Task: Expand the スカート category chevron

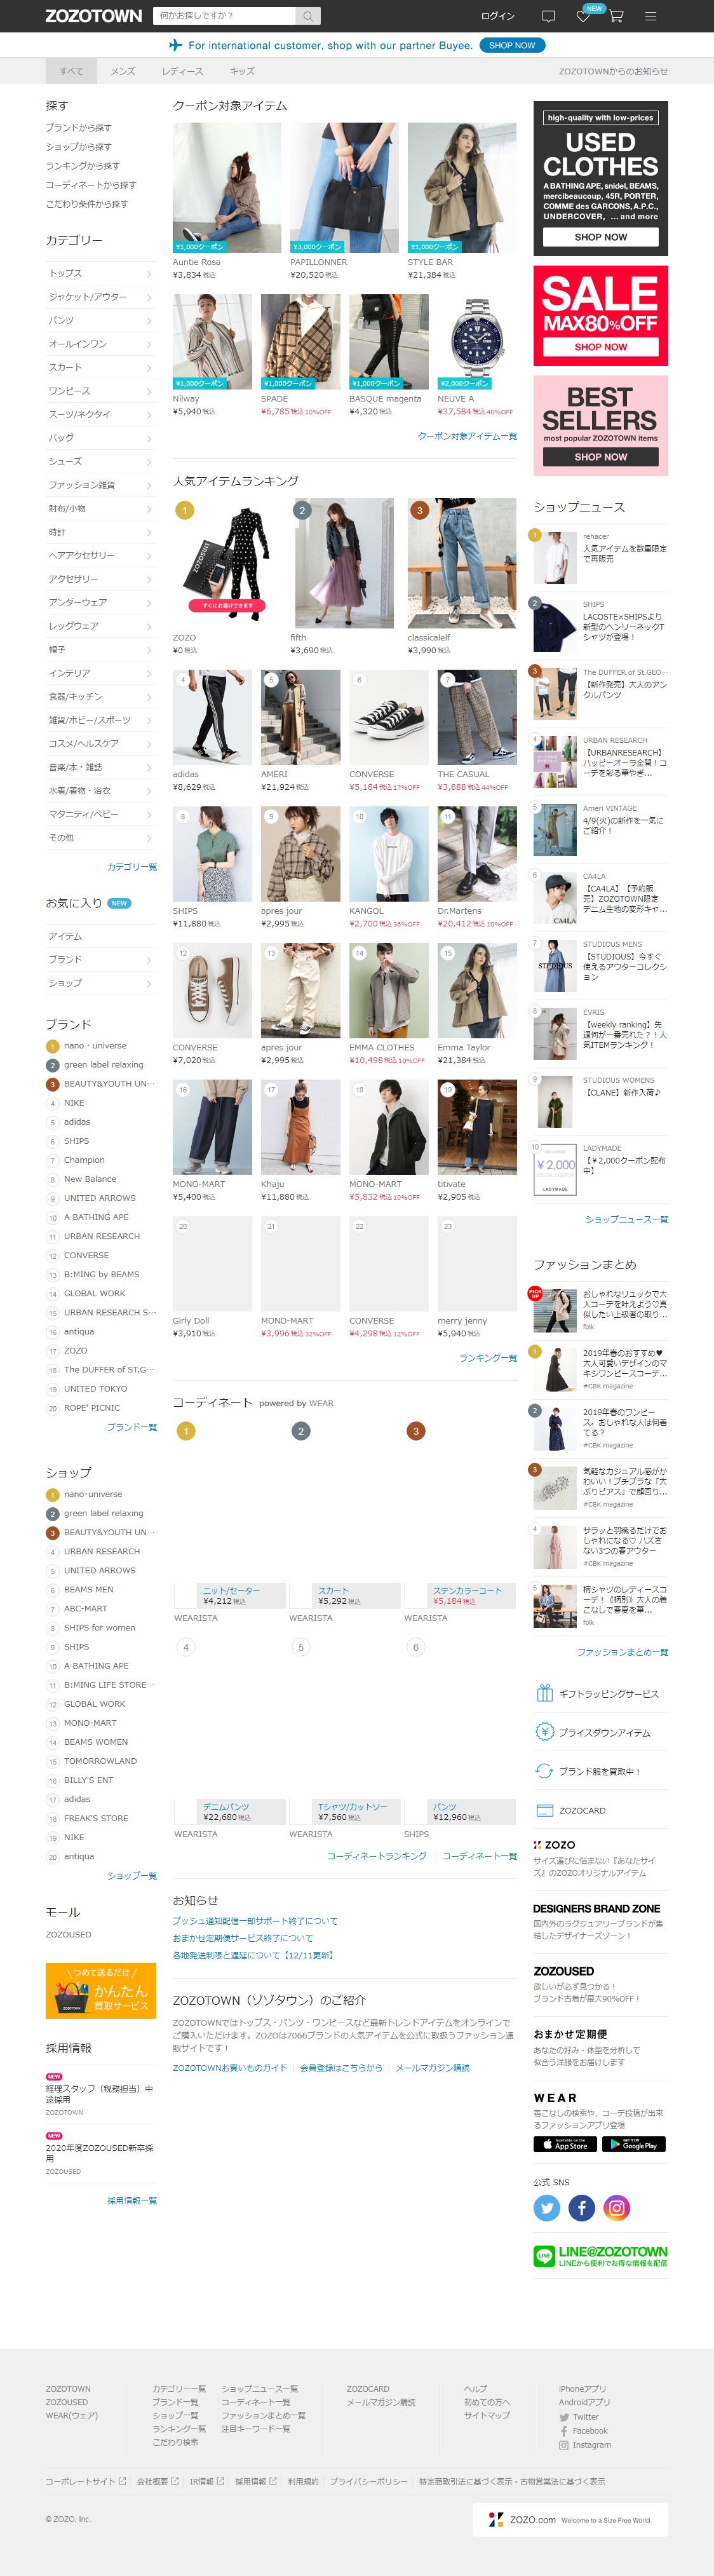Action: 149,368
